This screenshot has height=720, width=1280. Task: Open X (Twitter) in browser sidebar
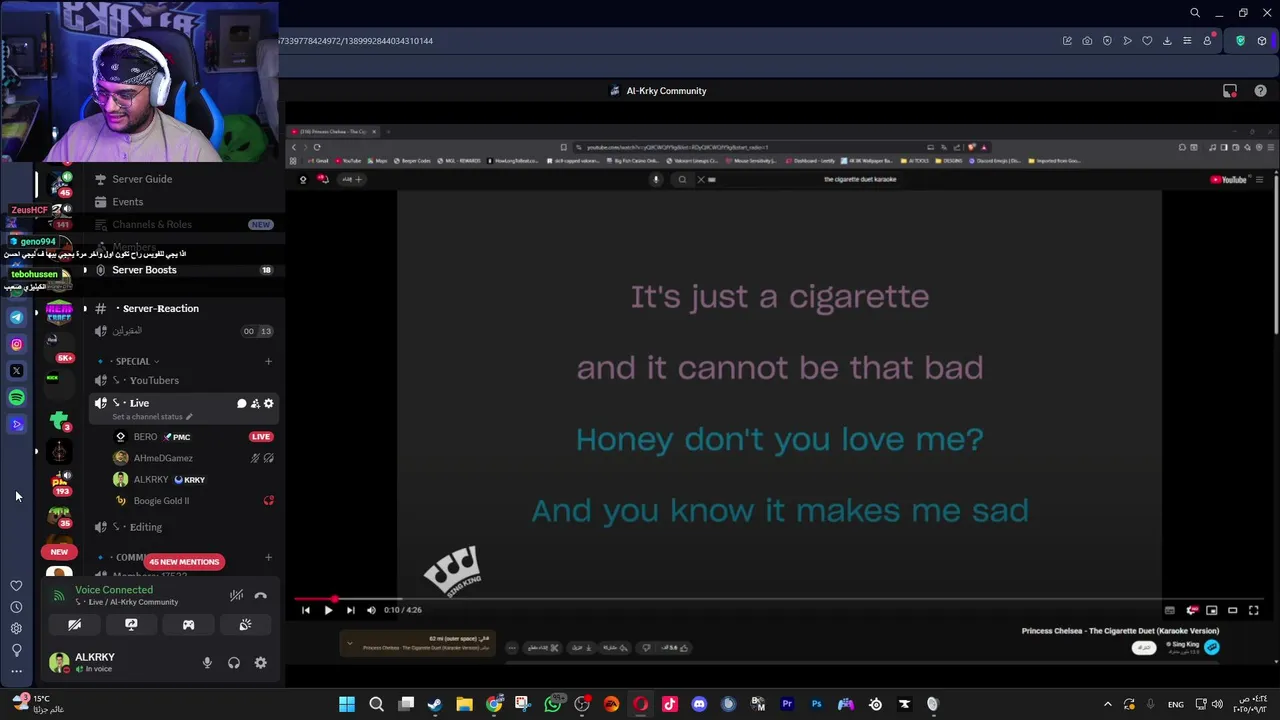[16, 371]
